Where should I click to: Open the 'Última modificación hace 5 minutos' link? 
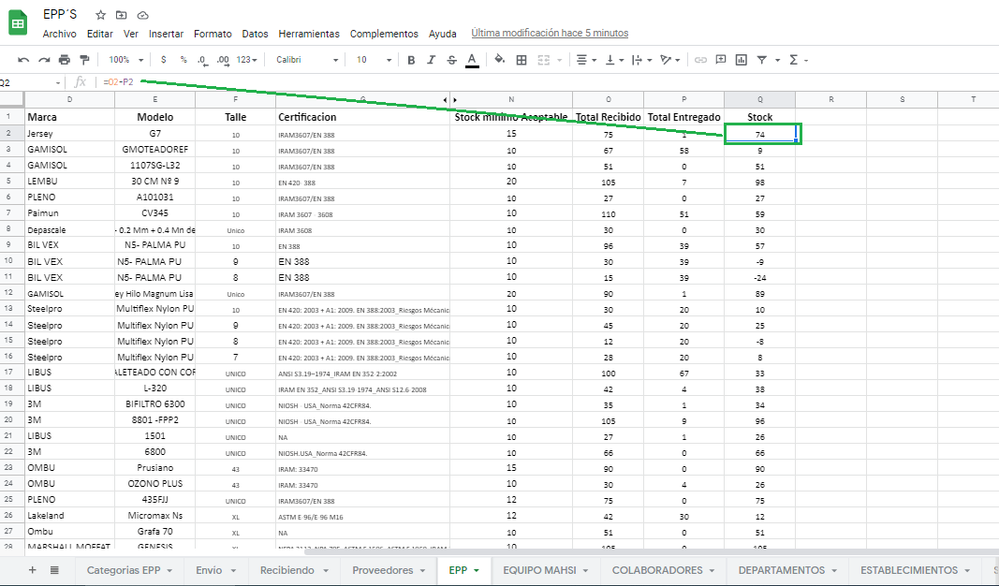(550, 33)
